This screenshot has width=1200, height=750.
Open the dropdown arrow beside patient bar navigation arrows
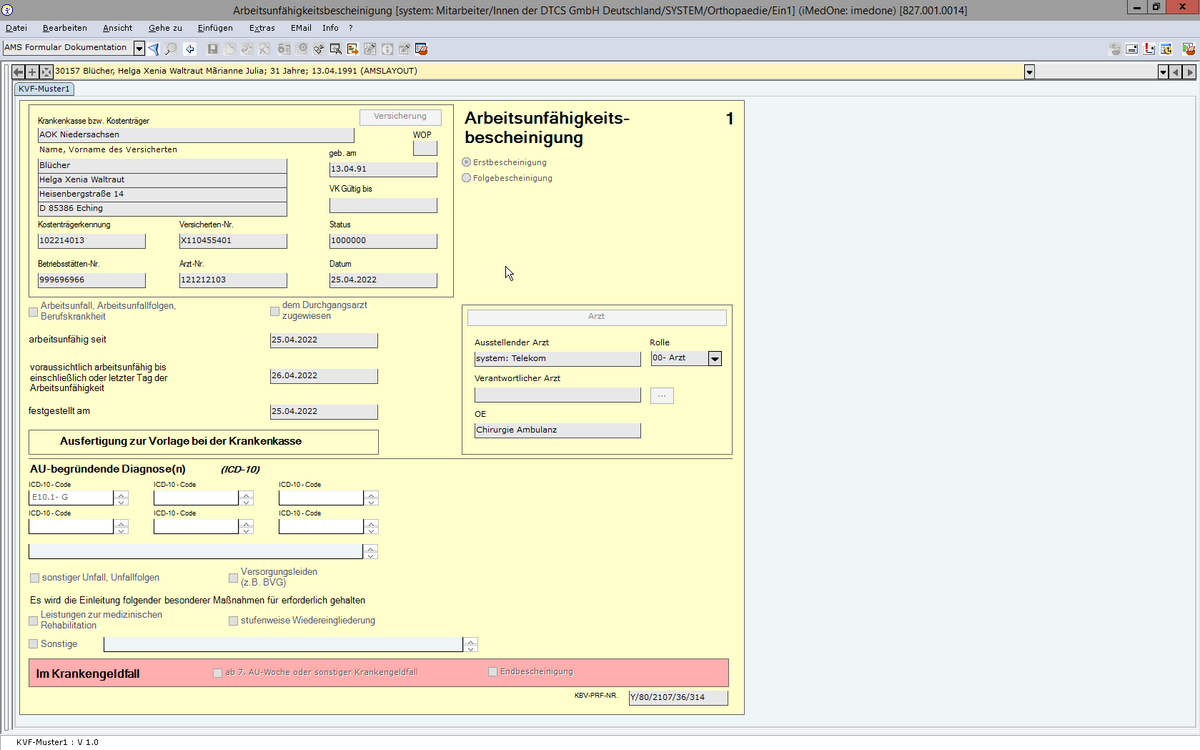pos(1163,72)
